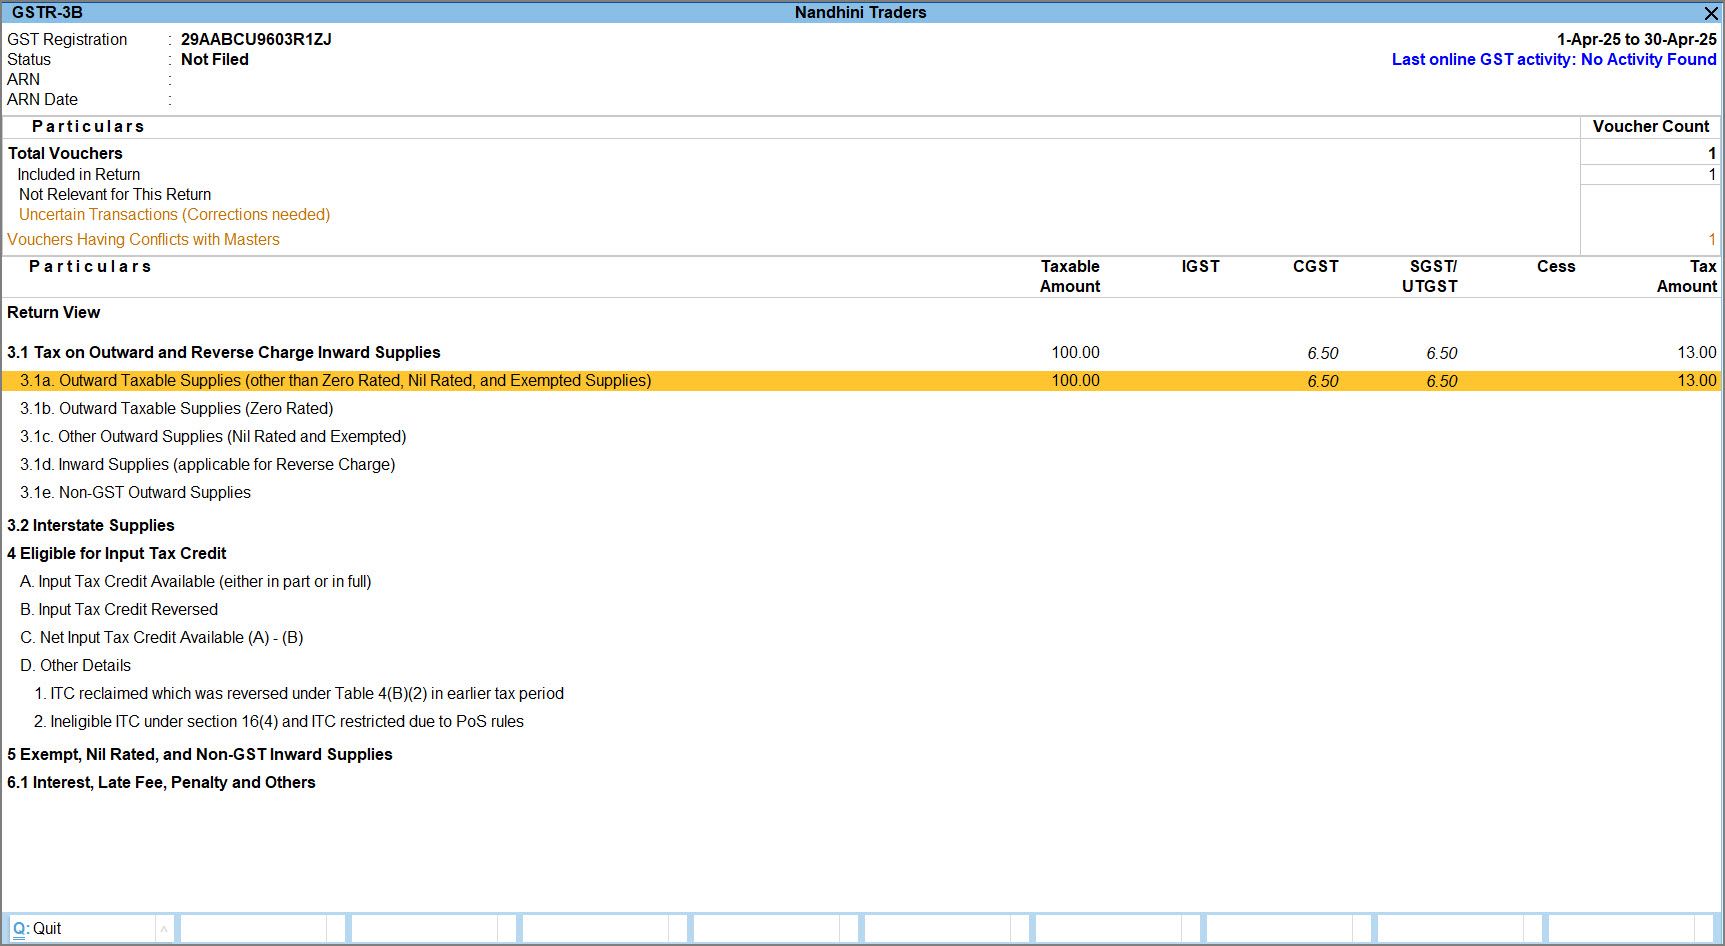Viewport: 1725px width, 946px height.
Task: Expand the caret next to Quit
Action: point(164,929)
